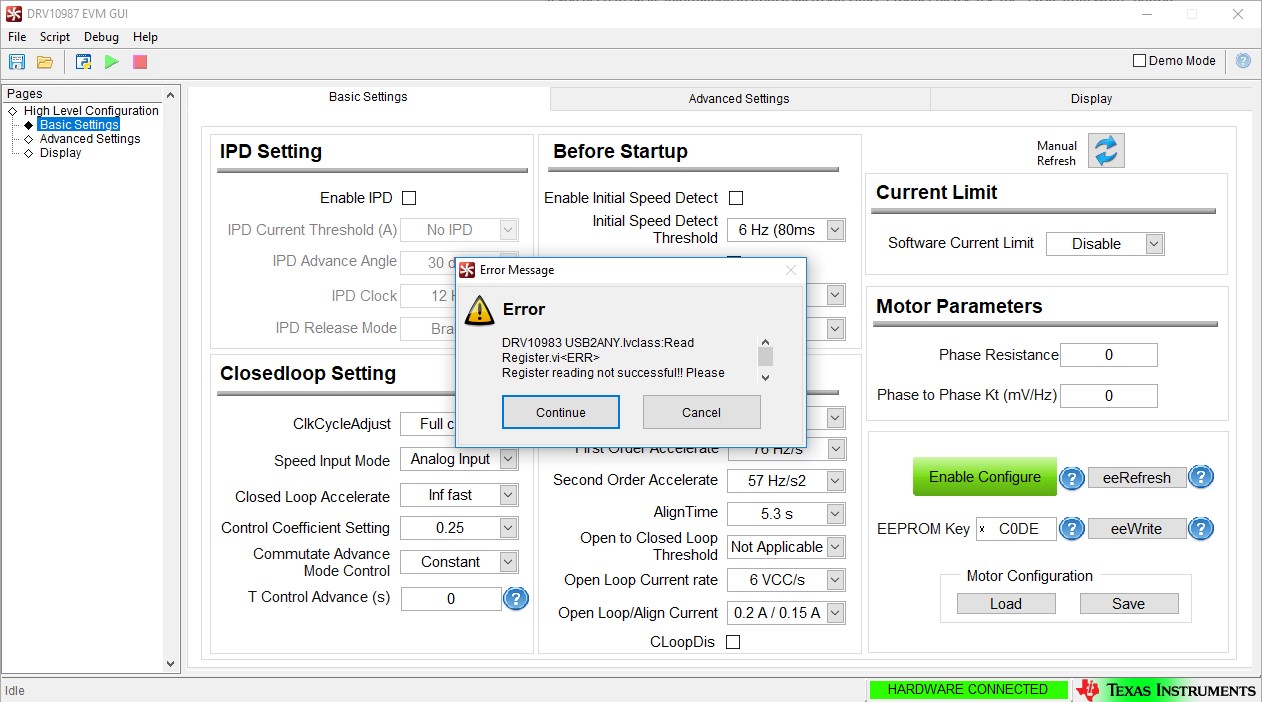Click the Phase Resistance input field
This screenshot has height=702, width=1262.
click(1109, 355)
